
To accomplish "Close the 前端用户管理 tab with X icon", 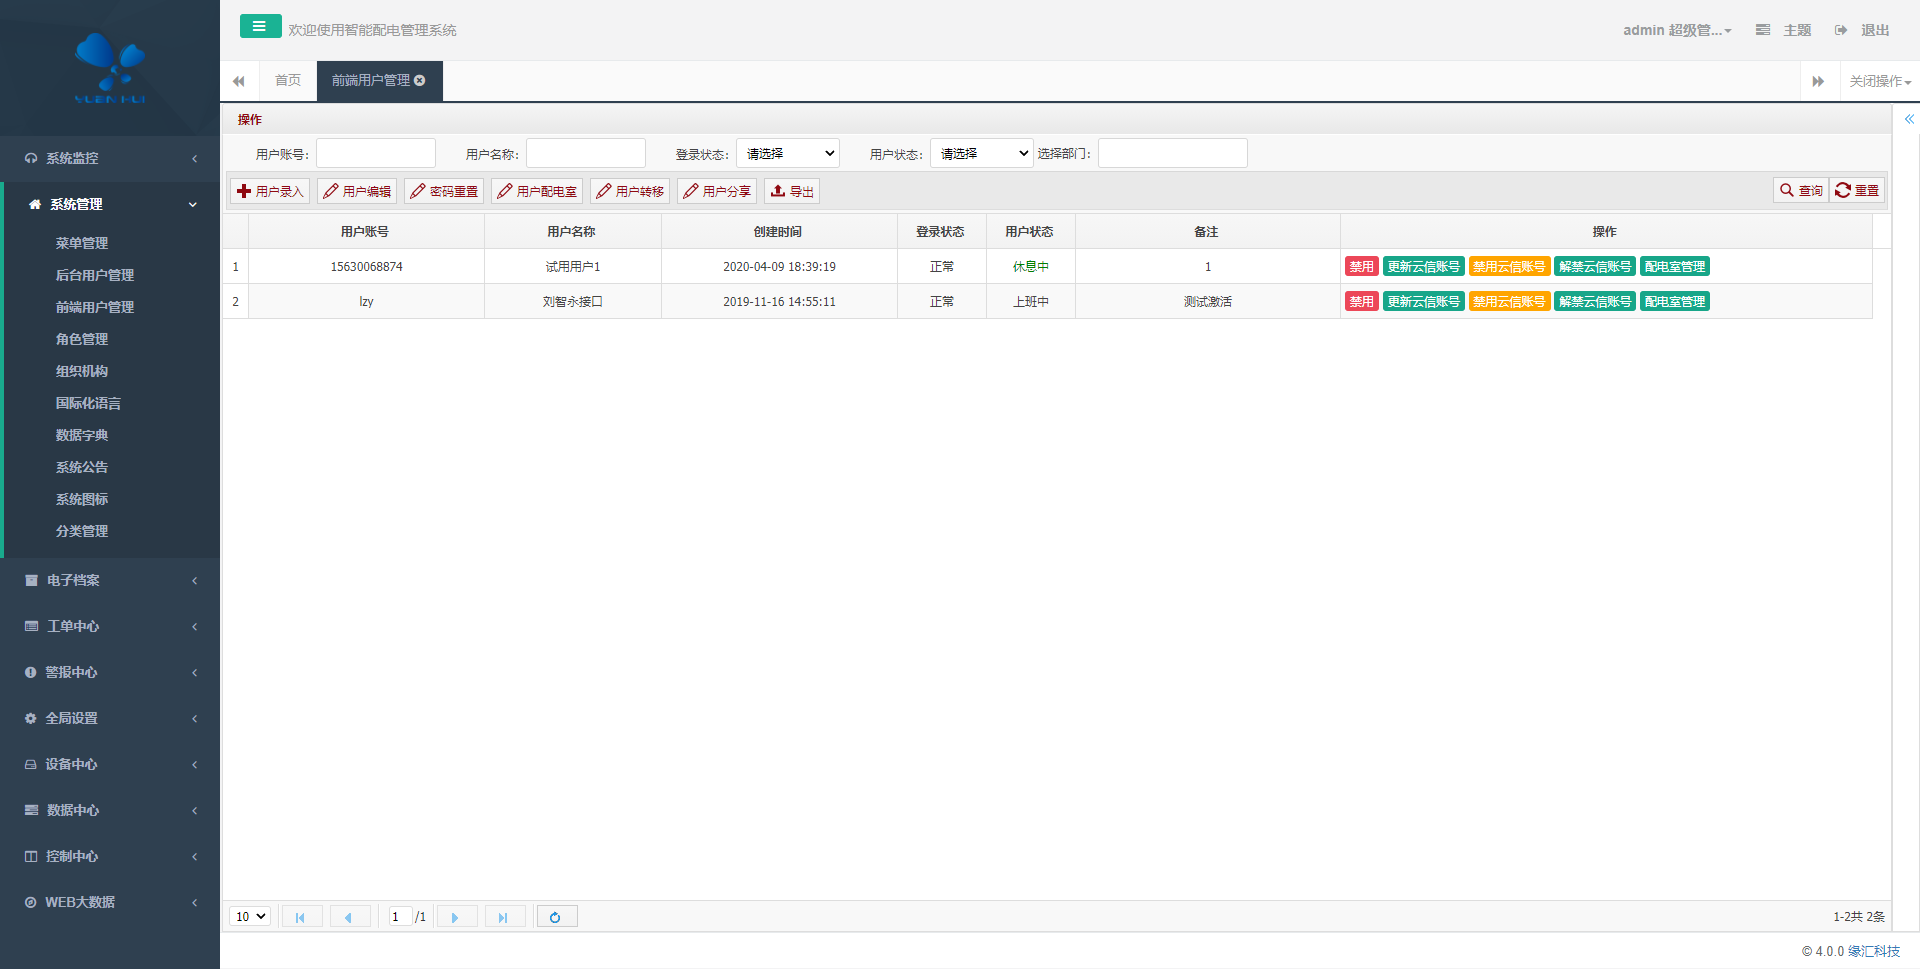I will point(420,81).
